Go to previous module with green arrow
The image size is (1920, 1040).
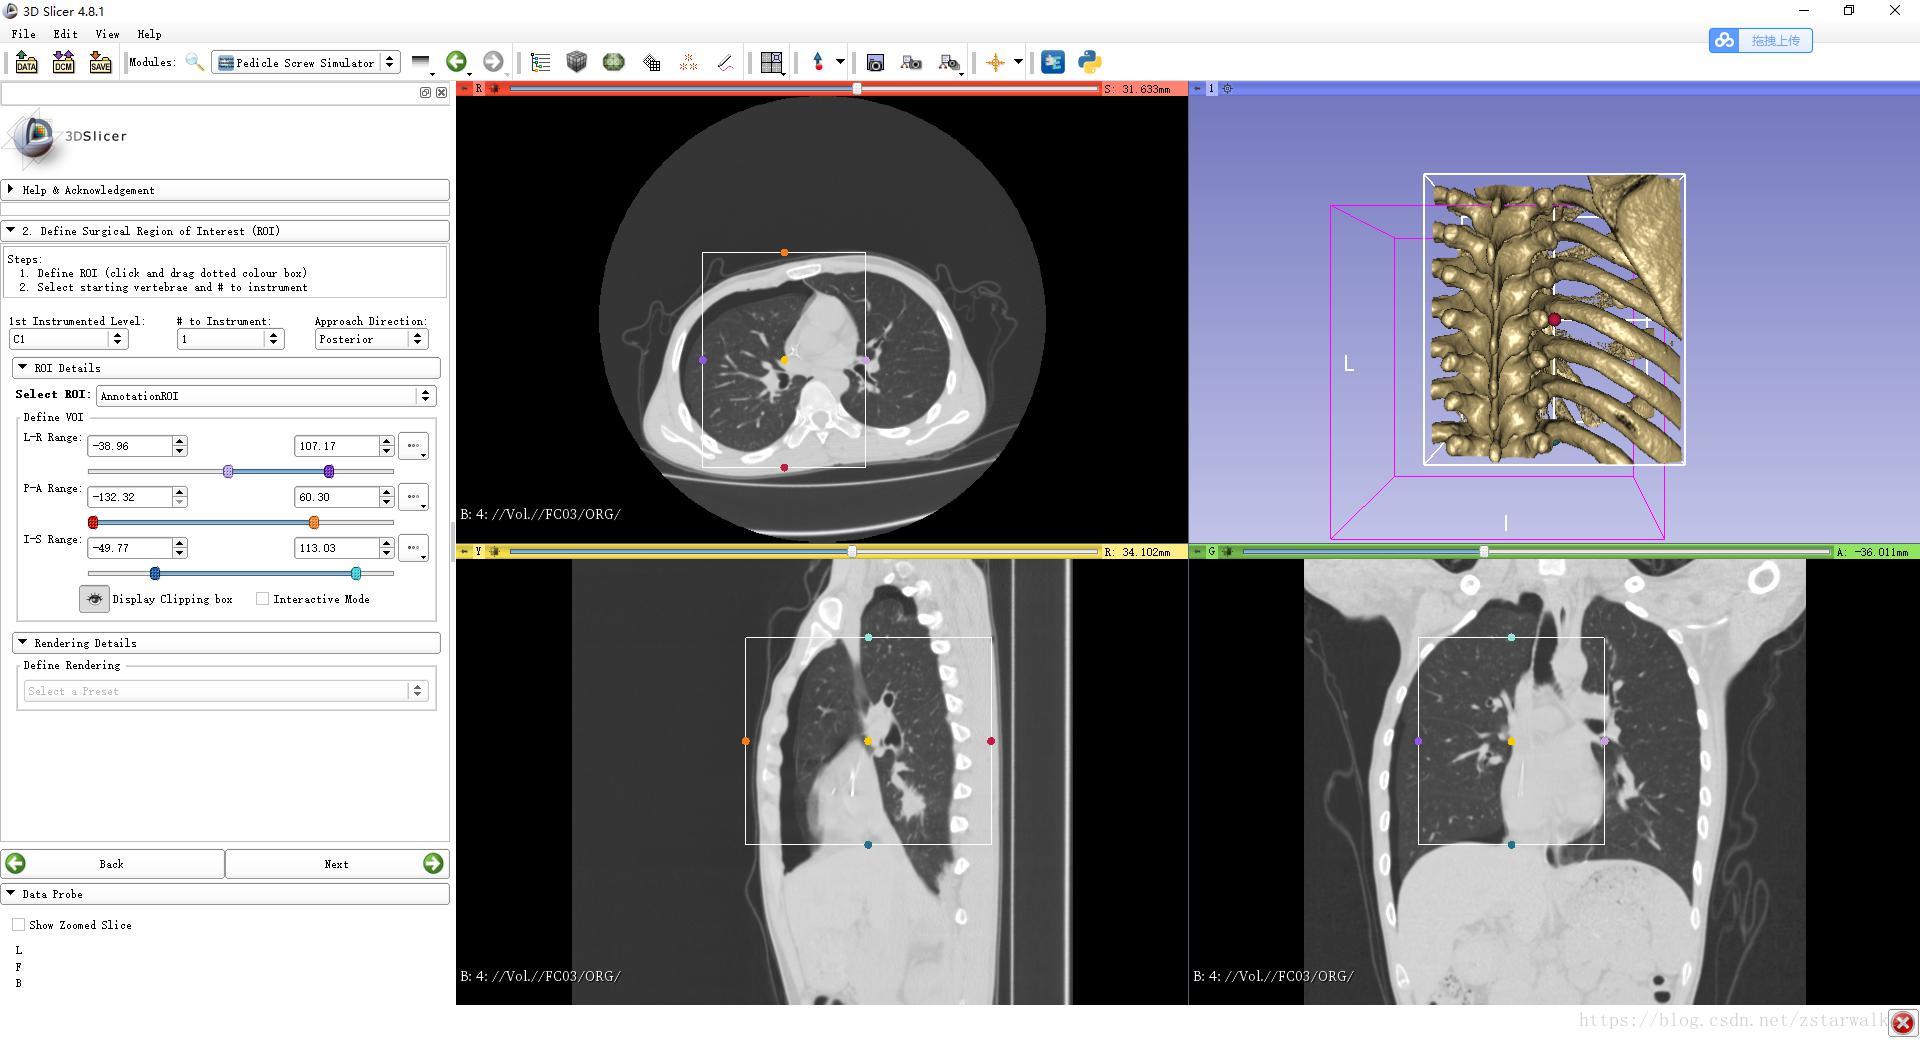[456, 62]
